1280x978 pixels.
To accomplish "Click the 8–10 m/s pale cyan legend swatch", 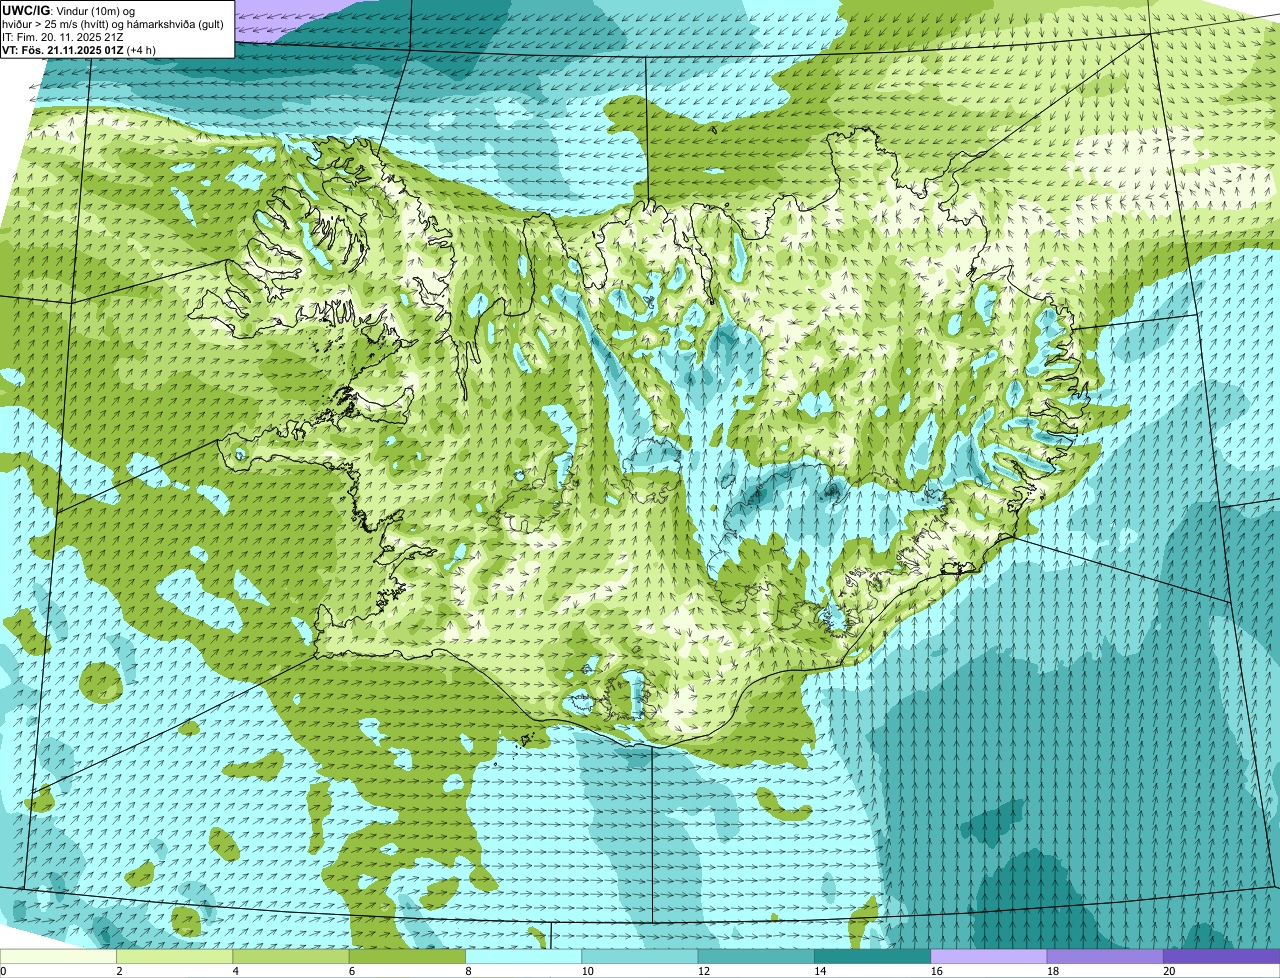I will coord(523,956).
